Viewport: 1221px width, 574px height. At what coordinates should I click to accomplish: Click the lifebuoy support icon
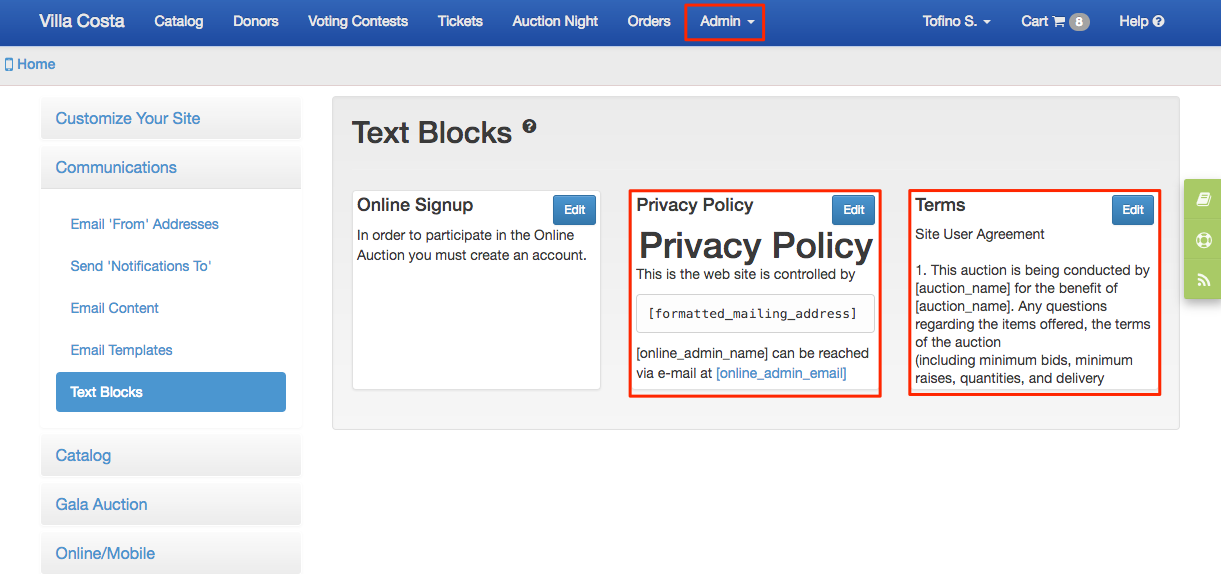pos(1203,240)
